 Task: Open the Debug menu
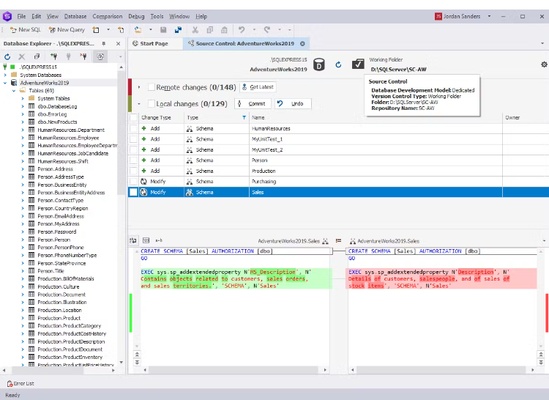click(136, 16)
